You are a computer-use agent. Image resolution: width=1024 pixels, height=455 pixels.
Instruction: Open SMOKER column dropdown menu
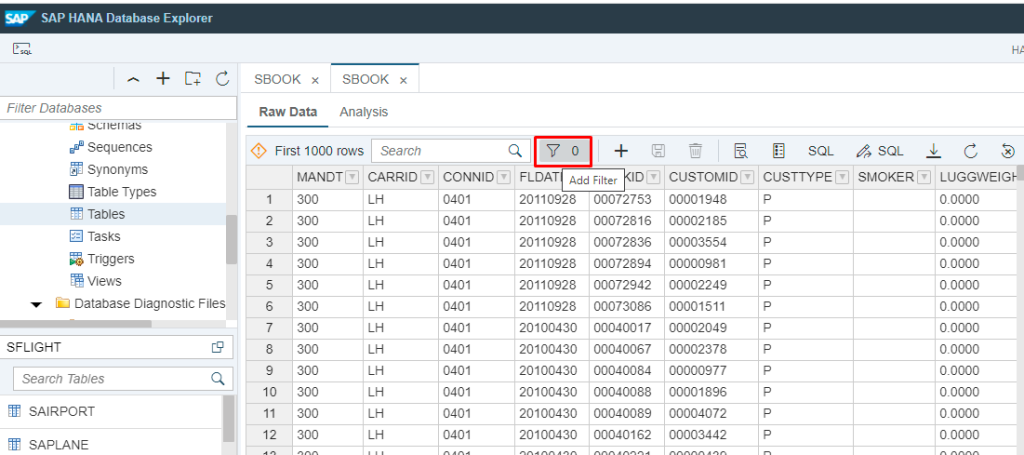(923, 177)
